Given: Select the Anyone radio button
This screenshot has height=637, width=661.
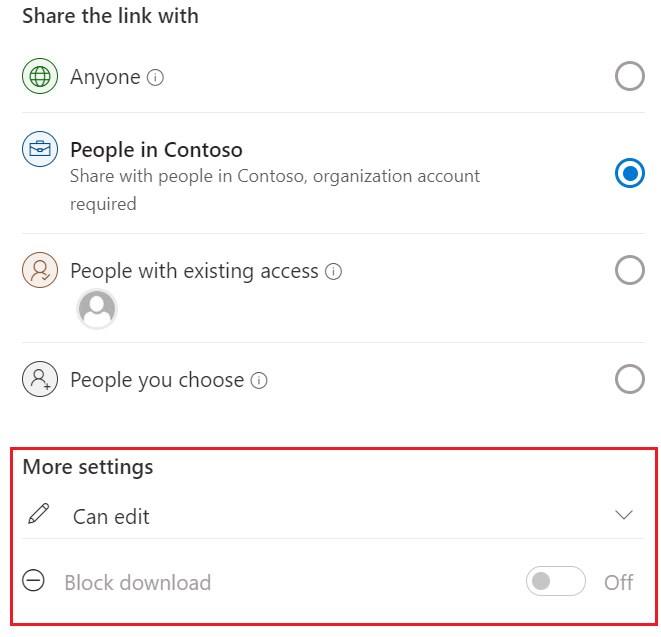Looking at the screenshot, I should (630, 76).
